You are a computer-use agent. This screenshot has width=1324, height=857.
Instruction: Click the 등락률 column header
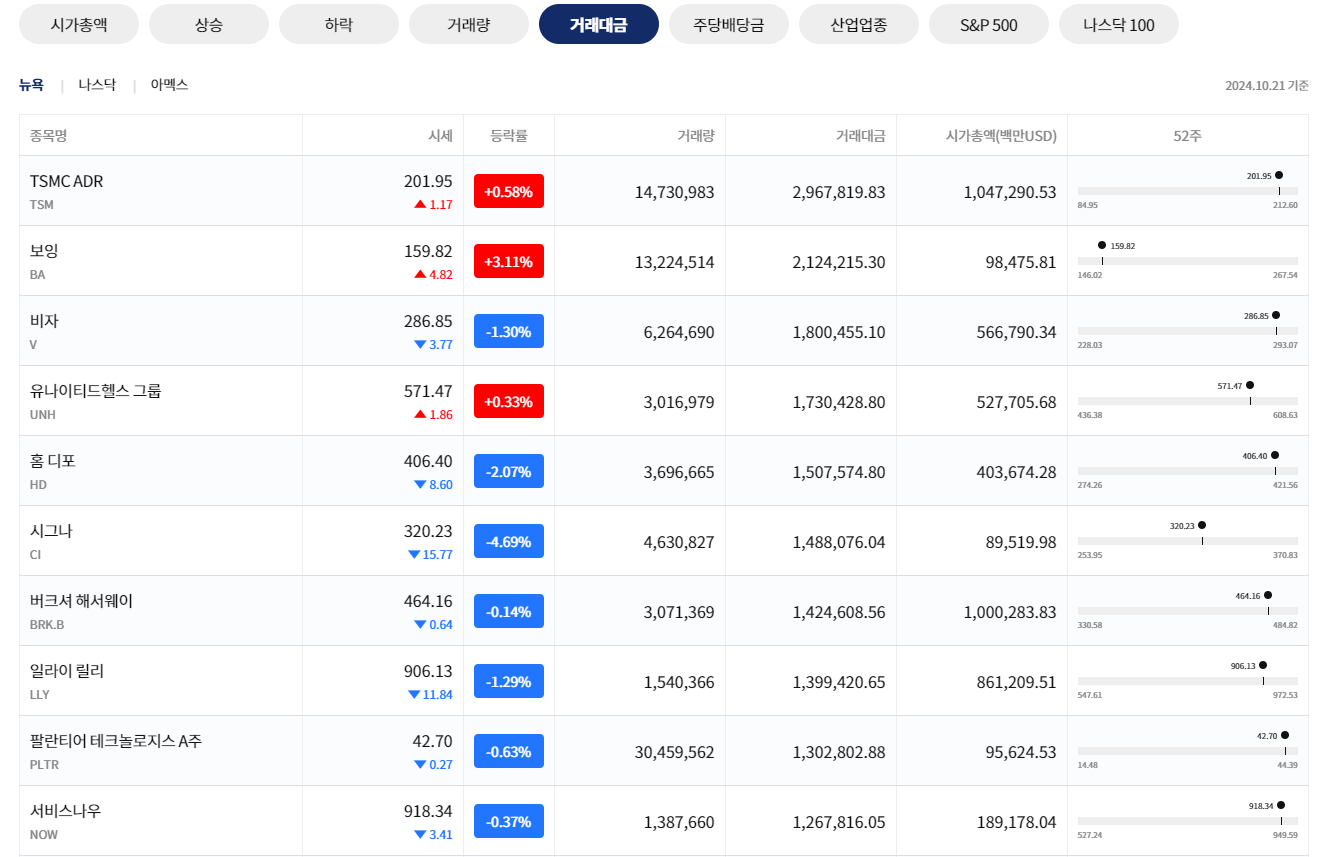coord(509,135)
